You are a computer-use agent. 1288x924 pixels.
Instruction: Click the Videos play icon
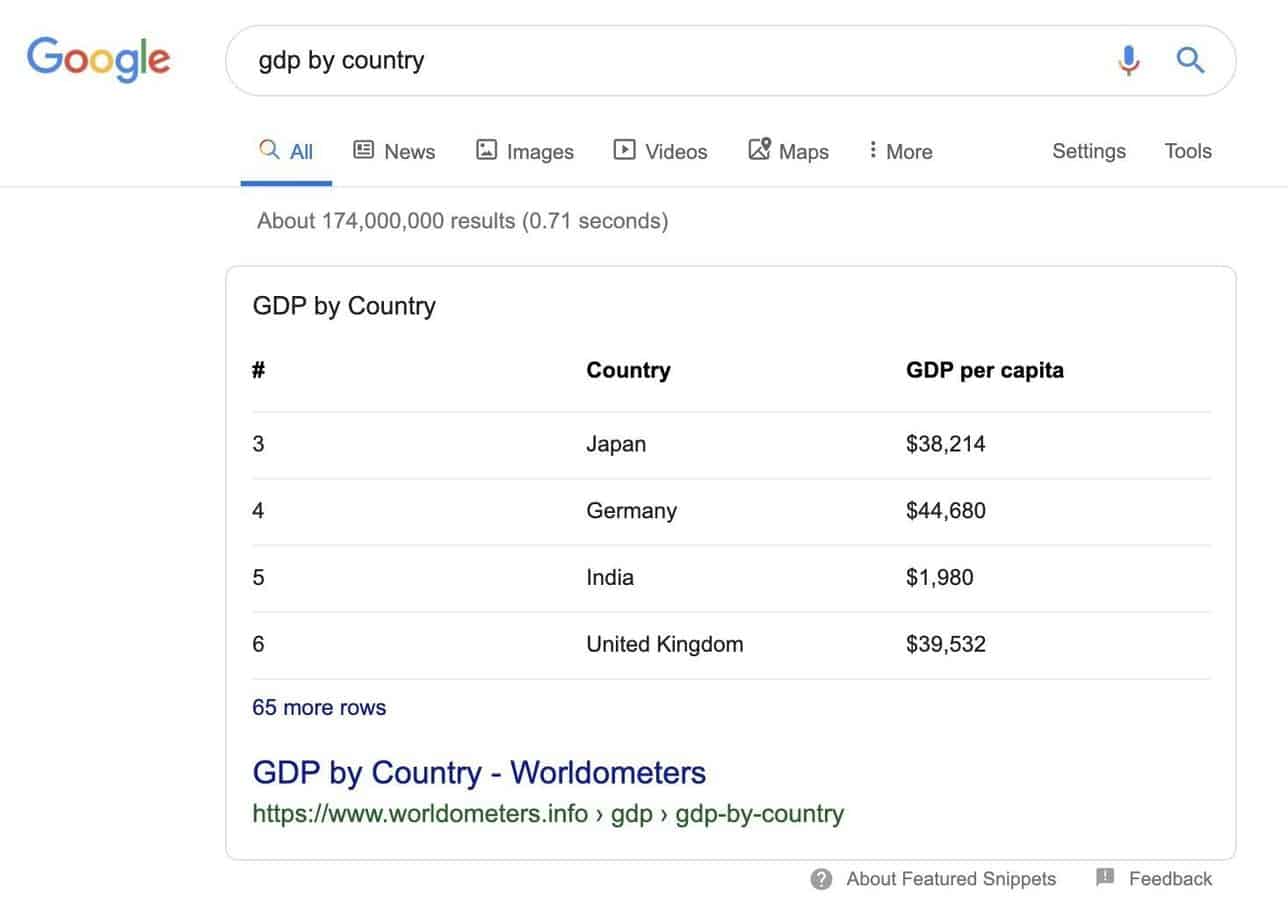tap(624, 149)
